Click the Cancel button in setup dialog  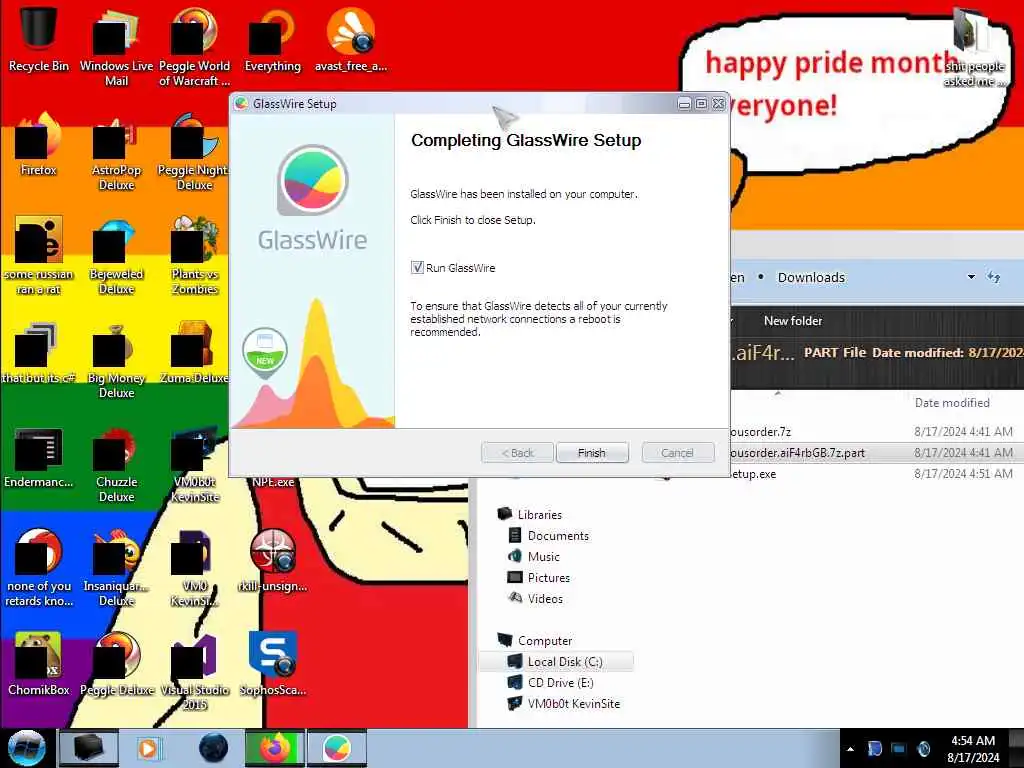point(677,453)
